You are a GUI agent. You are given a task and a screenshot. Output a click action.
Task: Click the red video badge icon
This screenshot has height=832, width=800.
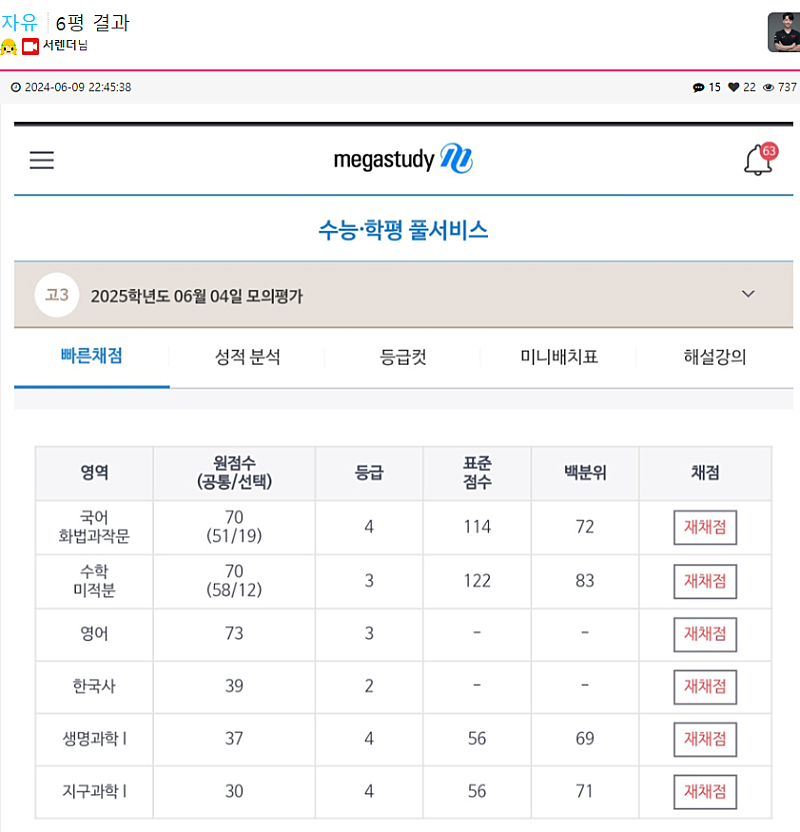click(31, 47)
